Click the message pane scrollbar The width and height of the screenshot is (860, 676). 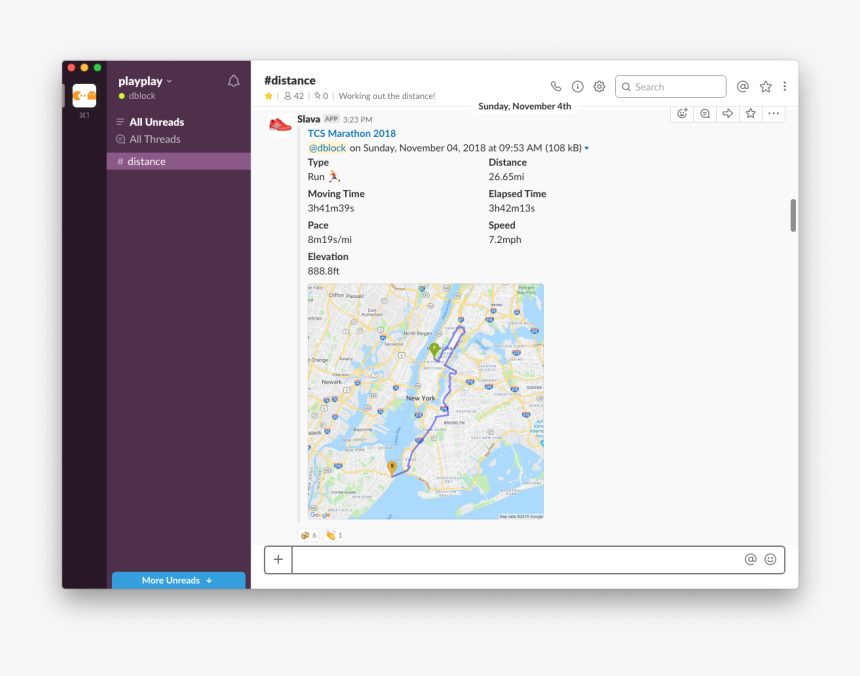(x=793, y=215)
